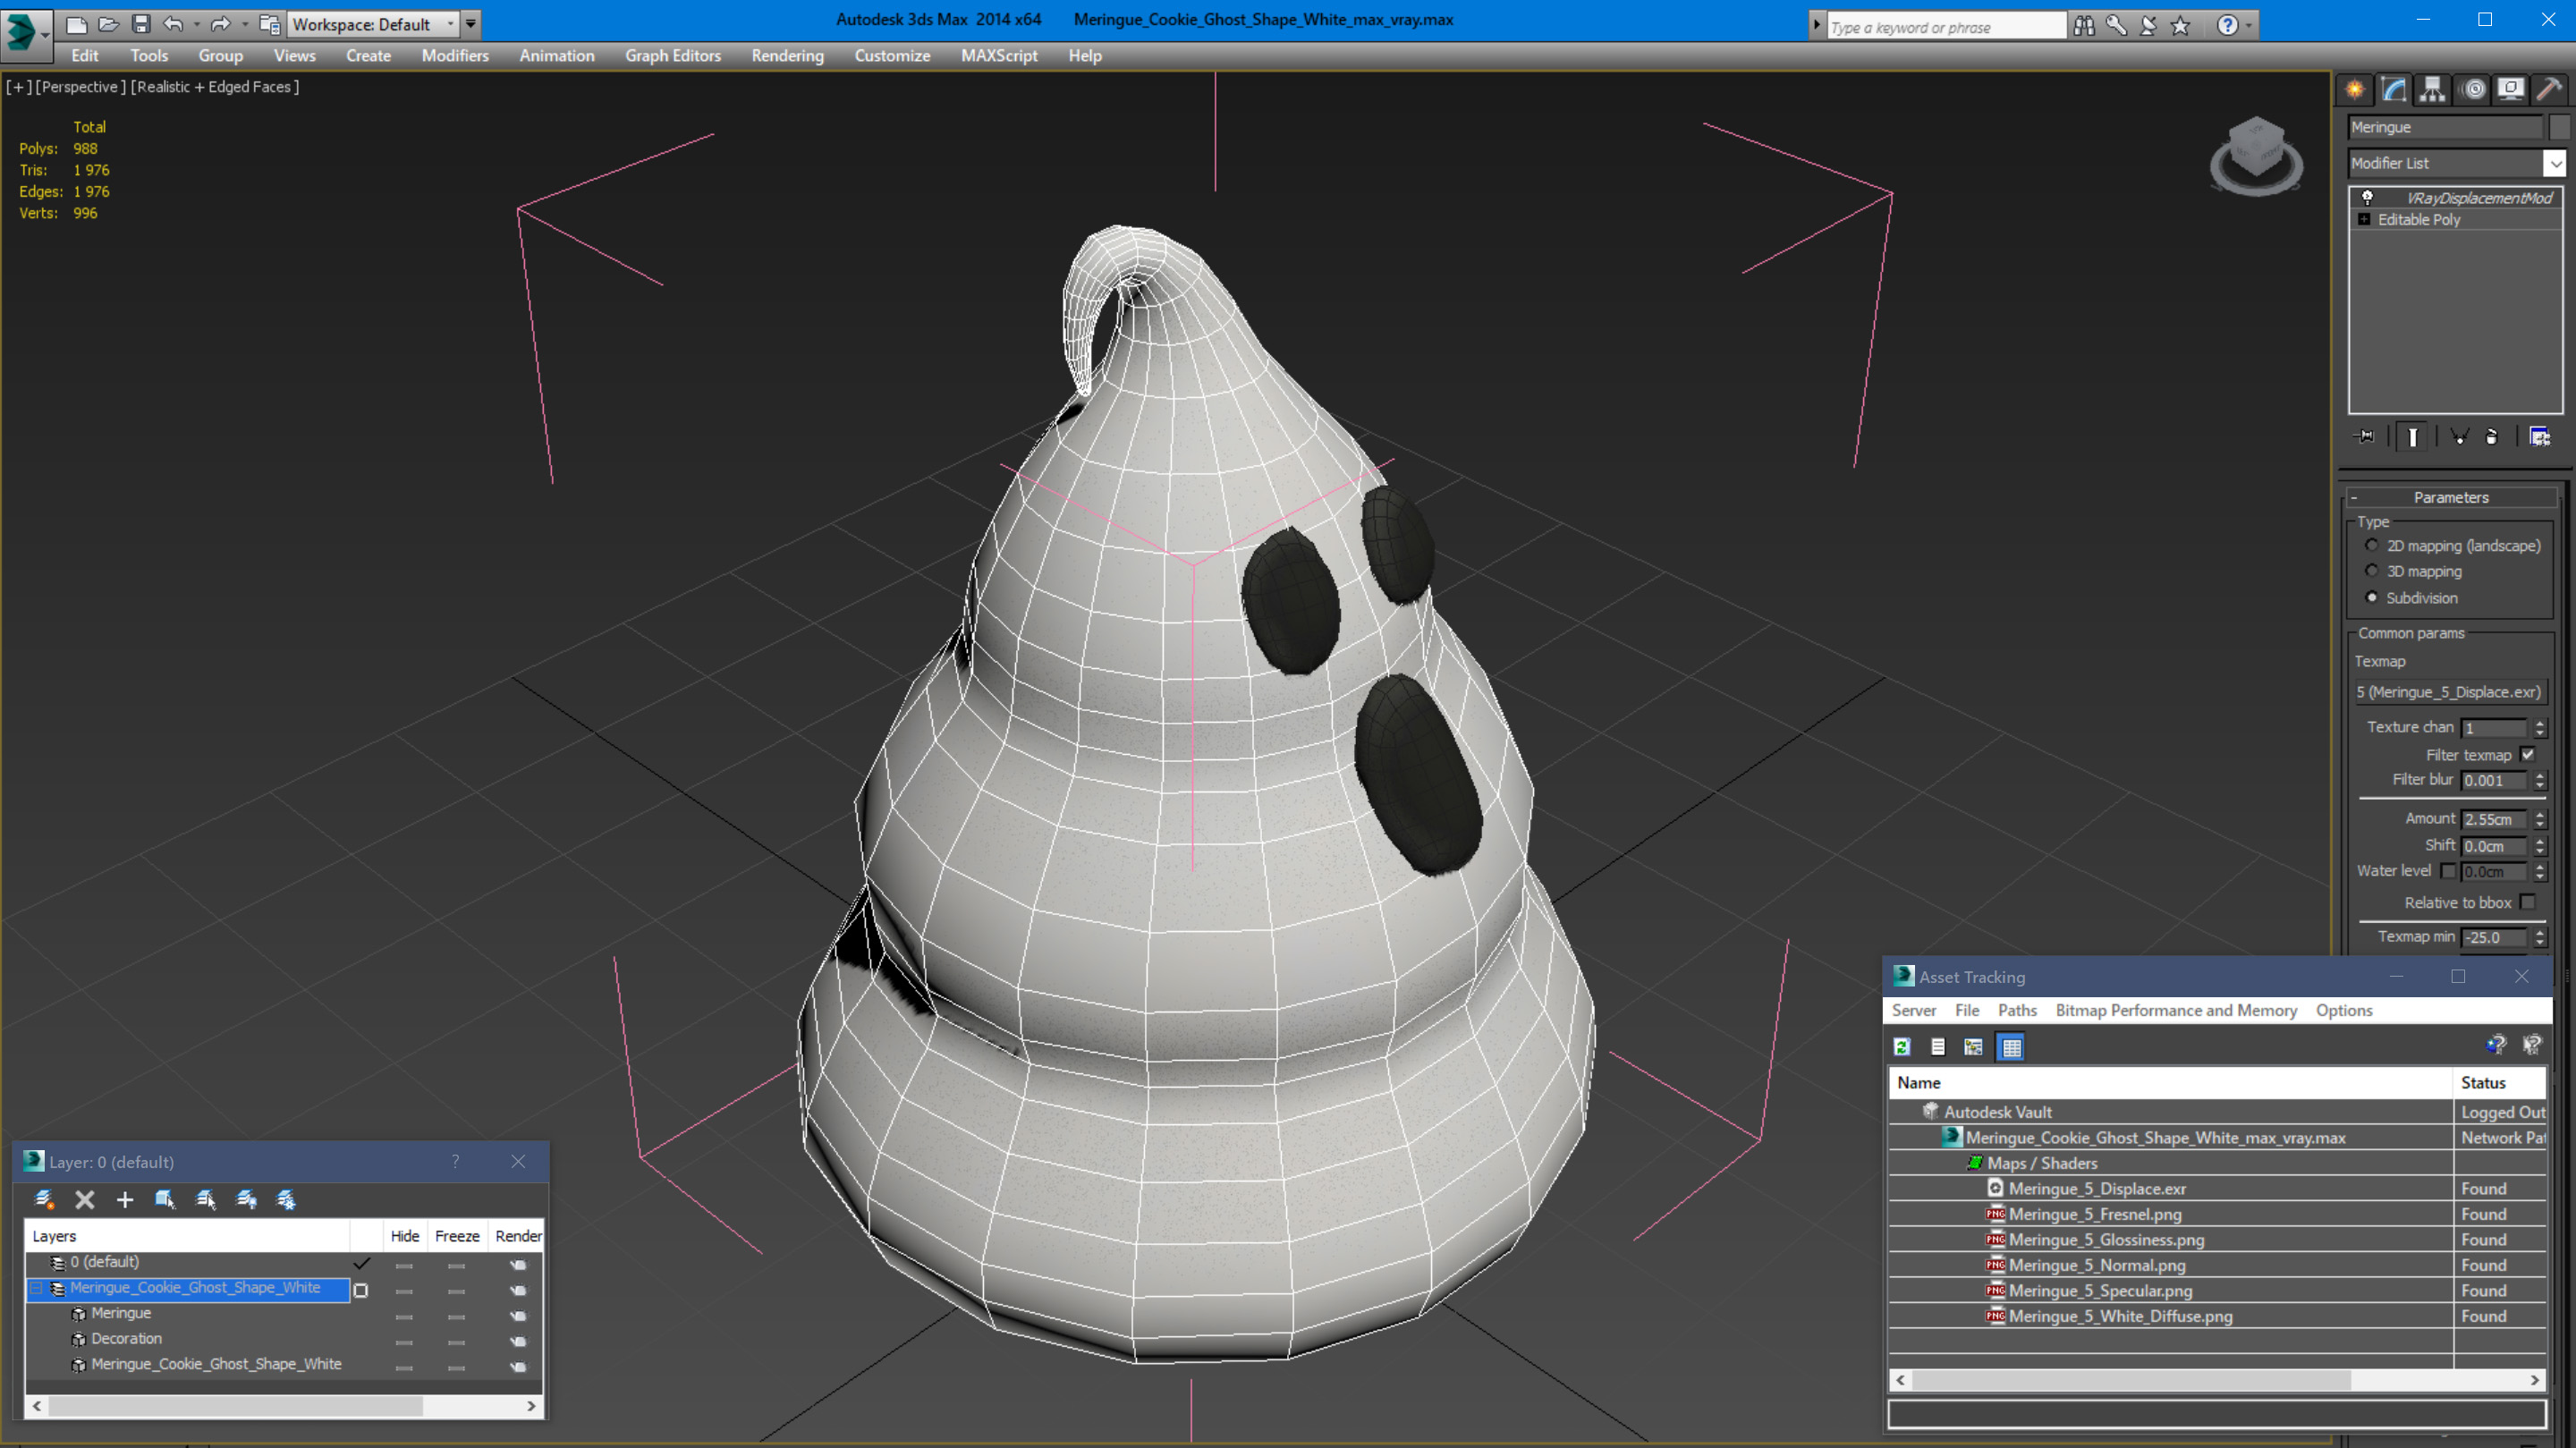Image resolution: width=2576 pixels, height=1448 pixels.
Task: Select 3D mapping radio button
Action: pos(2372,571)
